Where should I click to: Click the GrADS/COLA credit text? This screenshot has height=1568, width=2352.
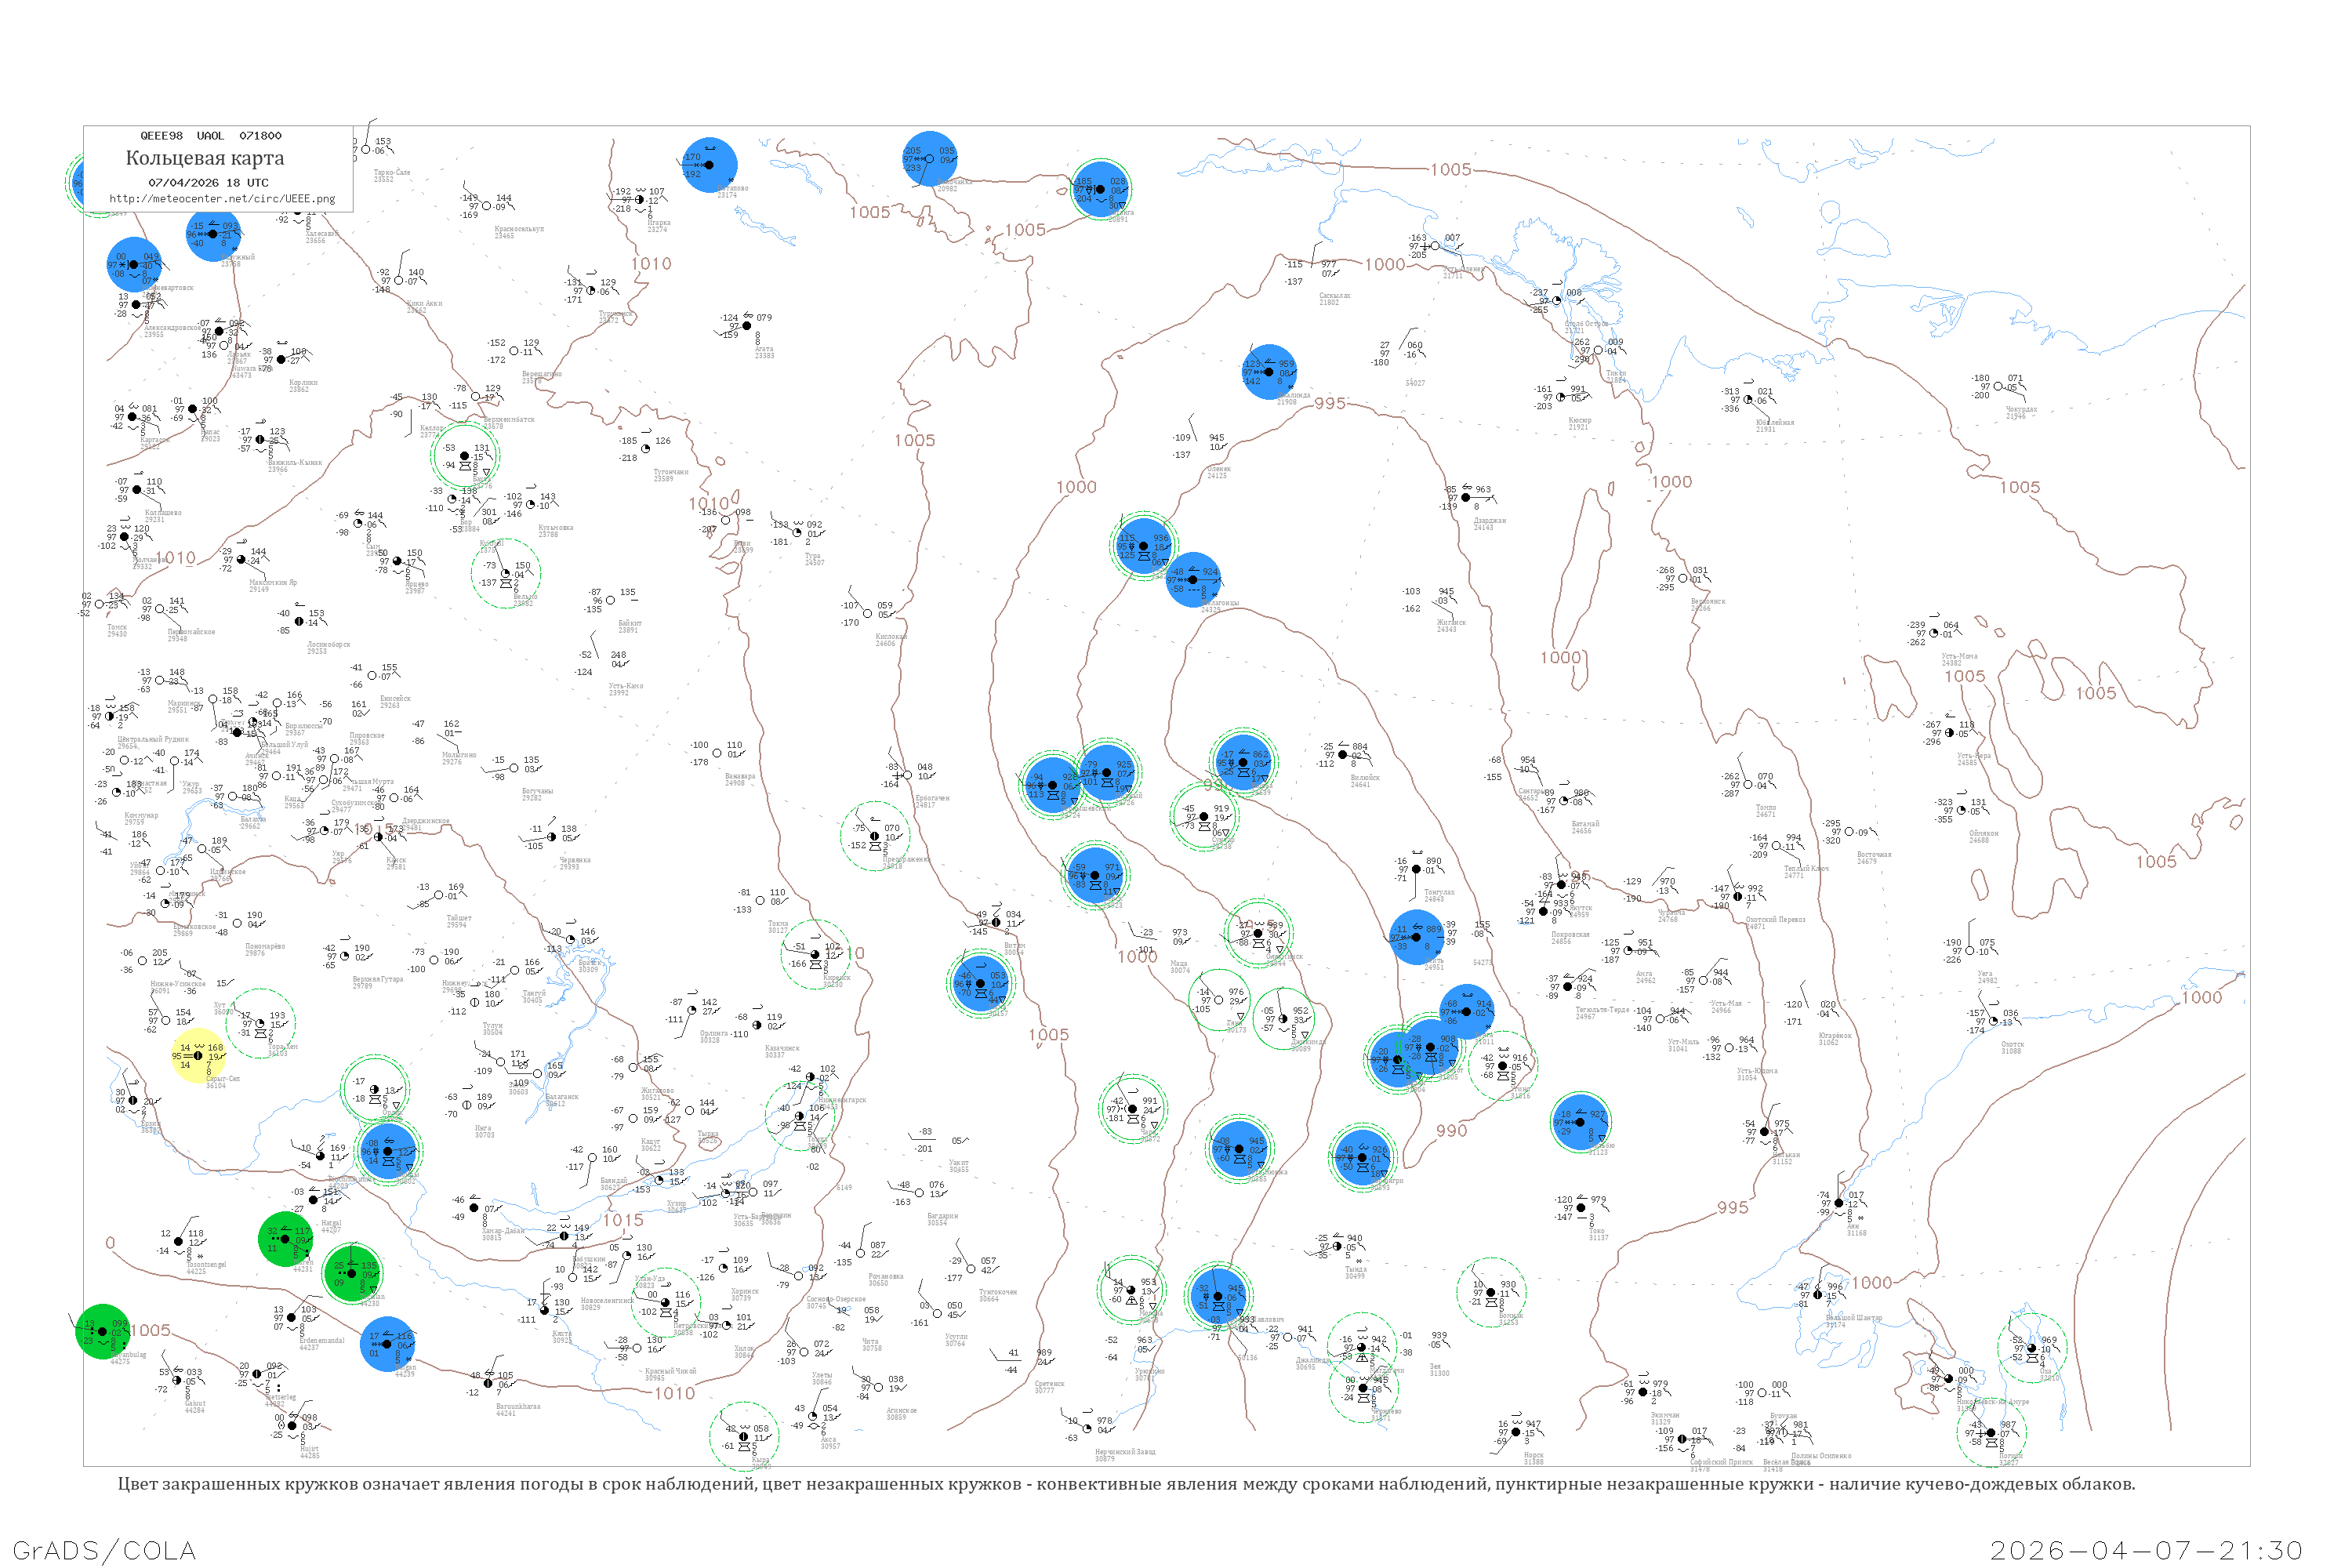[x=104, y=1550]
